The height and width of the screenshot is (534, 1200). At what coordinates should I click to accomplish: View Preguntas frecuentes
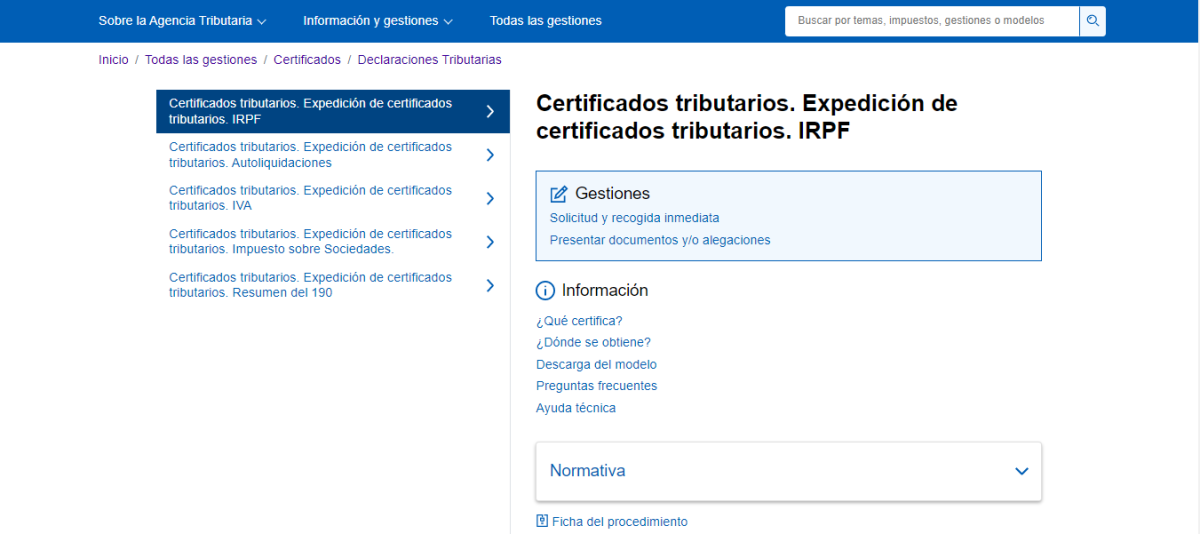pyautogui.click(x=596, y=386)
